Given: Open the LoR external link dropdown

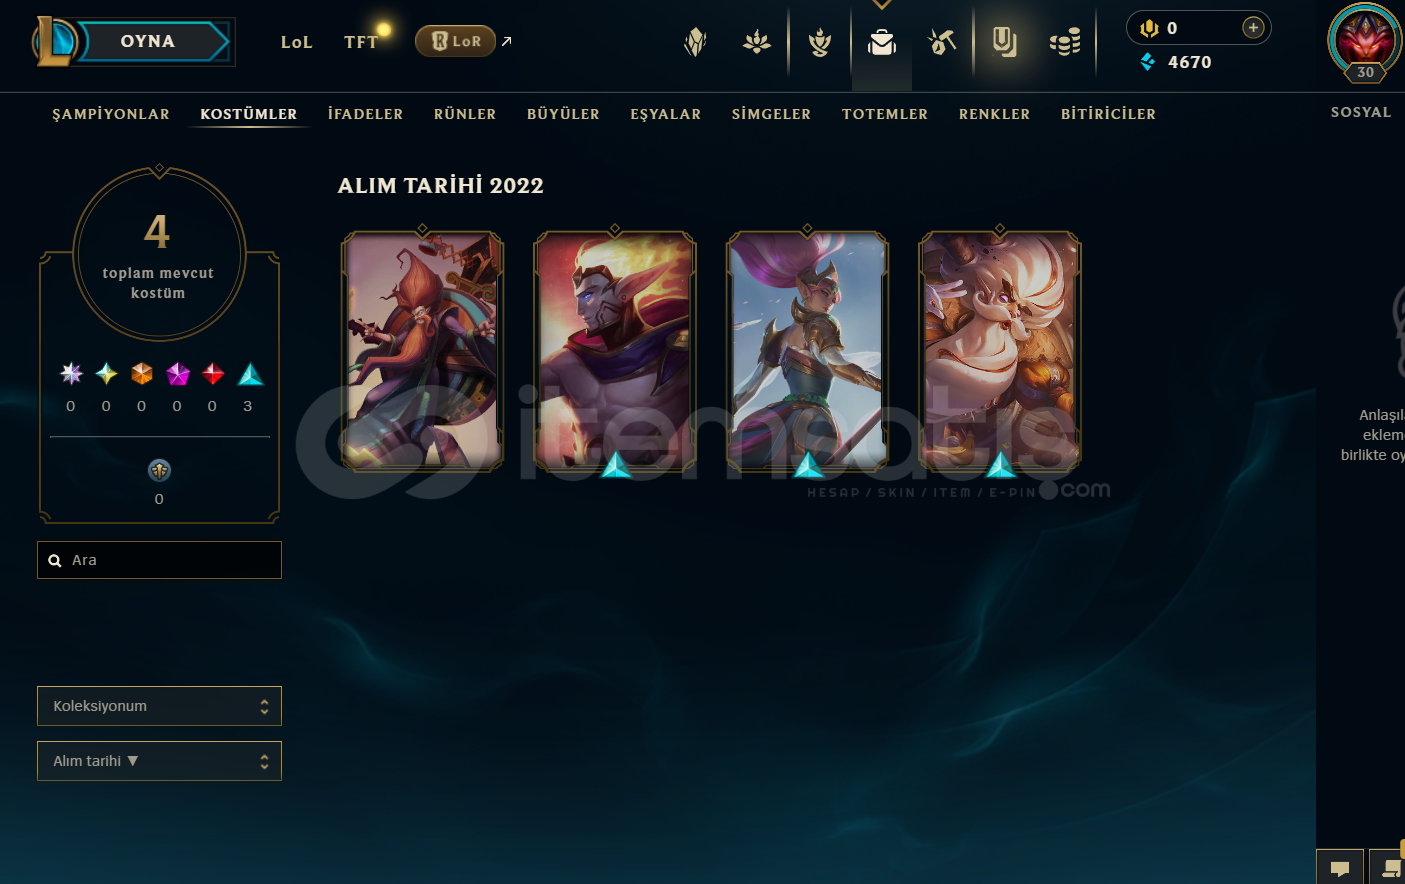Looking at the screenshot, I should click(456, 41).
